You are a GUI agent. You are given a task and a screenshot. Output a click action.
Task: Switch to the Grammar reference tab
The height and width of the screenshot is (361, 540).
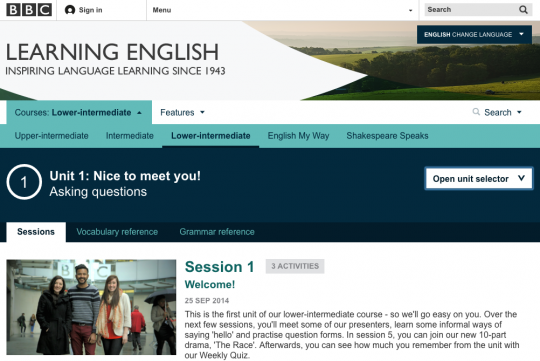(217, 232)
